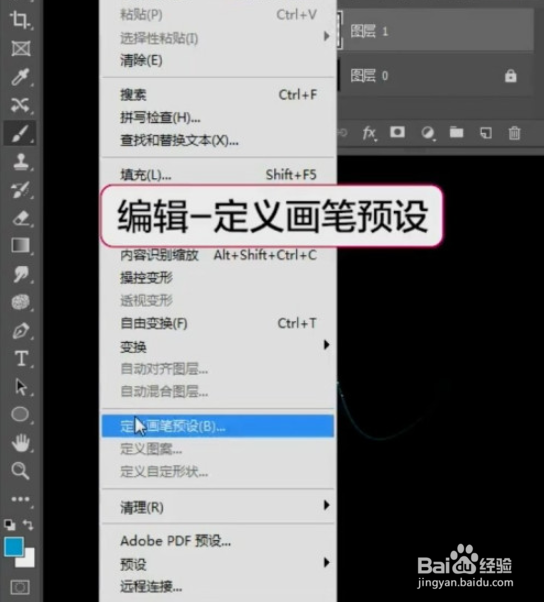The image size is (544, 602).
Task: Toggle Quick Mask mode icon
Action: coord(20,587)
